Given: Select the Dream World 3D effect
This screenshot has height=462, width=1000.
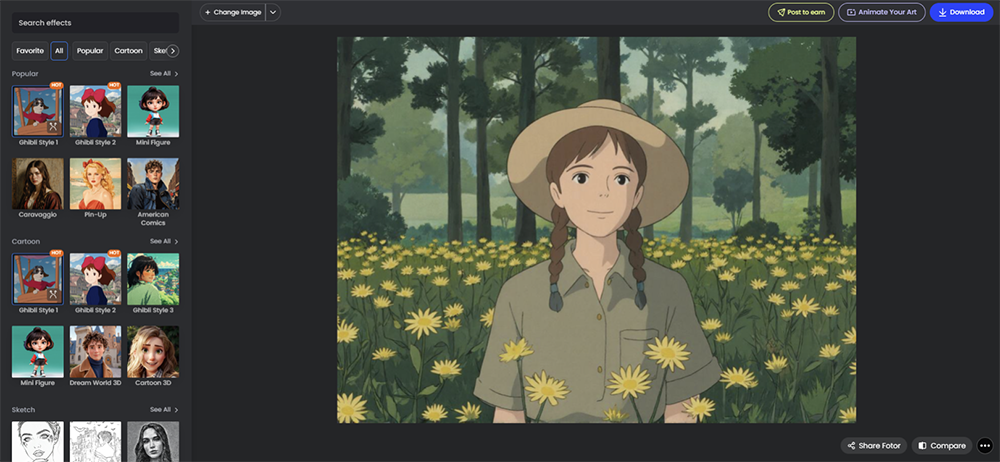Looking at the screenshot, I should pos(95,352).
